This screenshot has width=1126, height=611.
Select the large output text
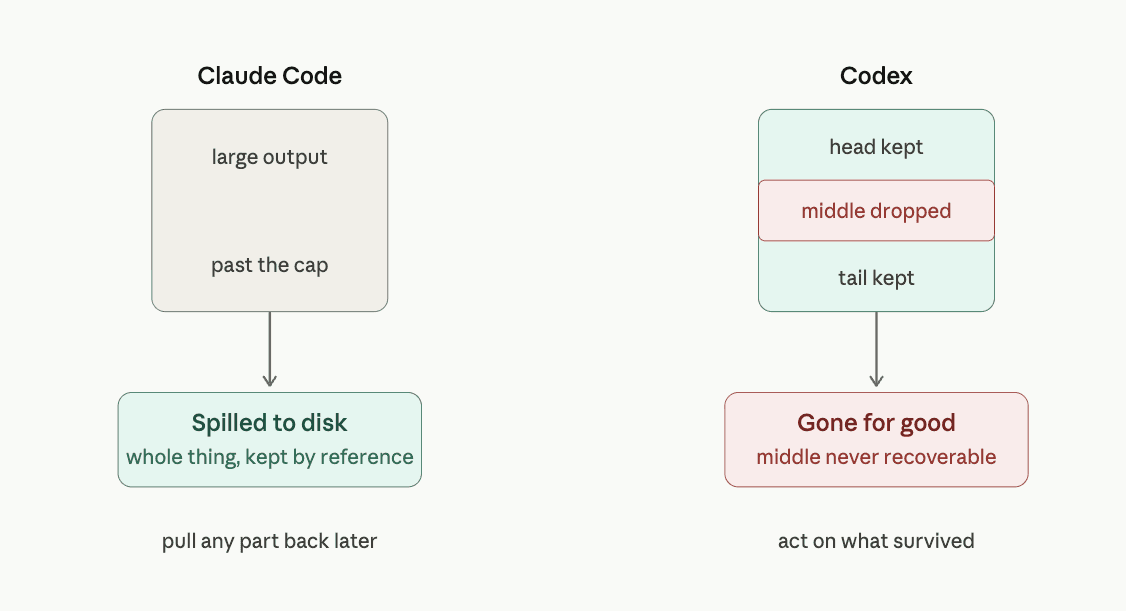coord(269,157)
